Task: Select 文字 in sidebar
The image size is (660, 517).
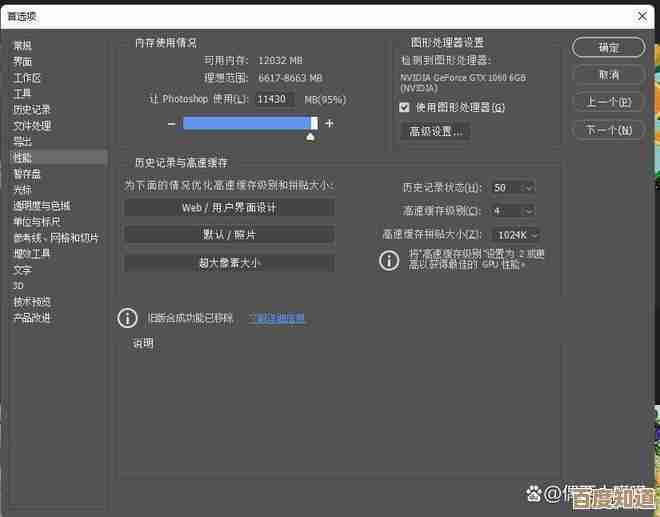Action: pos(22,270)
